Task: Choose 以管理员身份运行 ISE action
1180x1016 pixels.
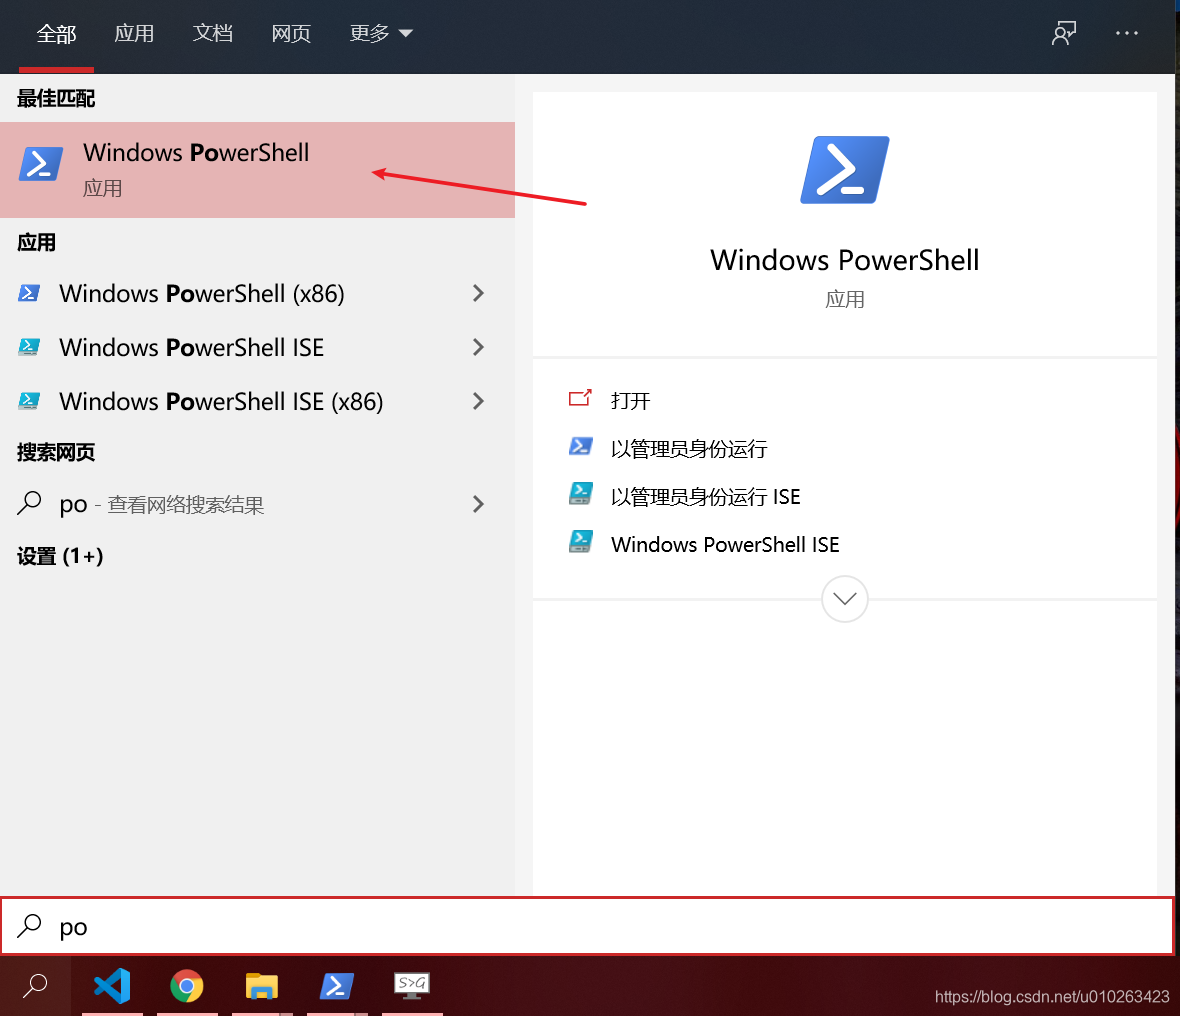Action: pyautogui.click(x=706, y=497)
